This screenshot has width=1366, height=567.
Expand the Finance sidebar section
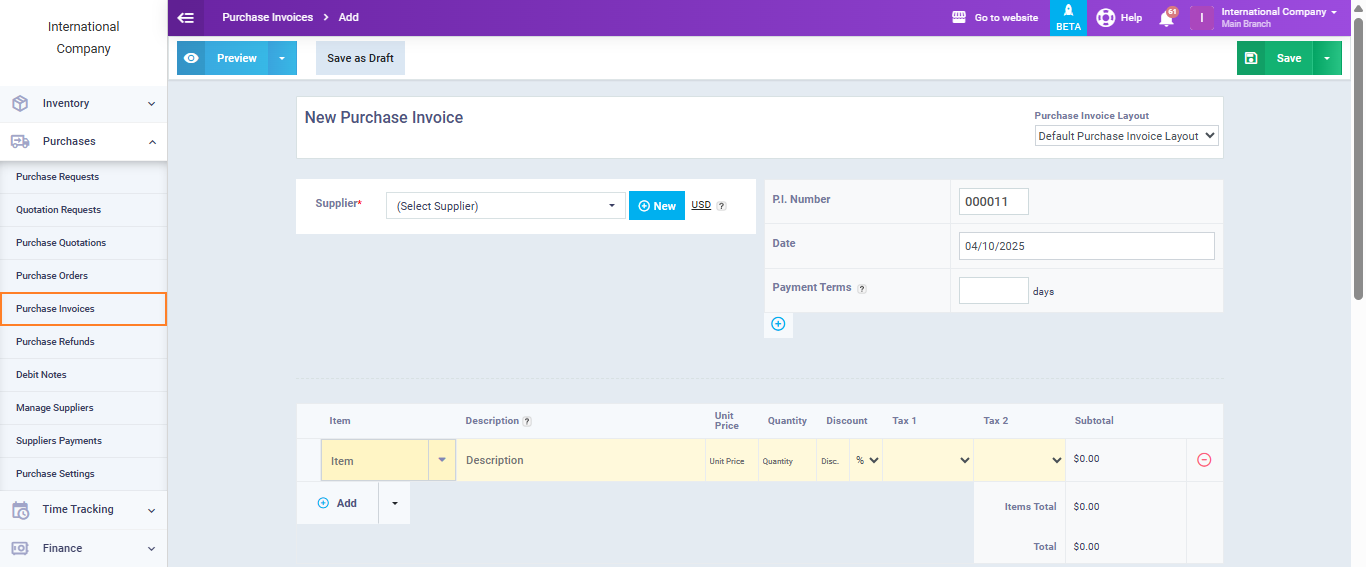pyautogui.click(x=83, y=548)
